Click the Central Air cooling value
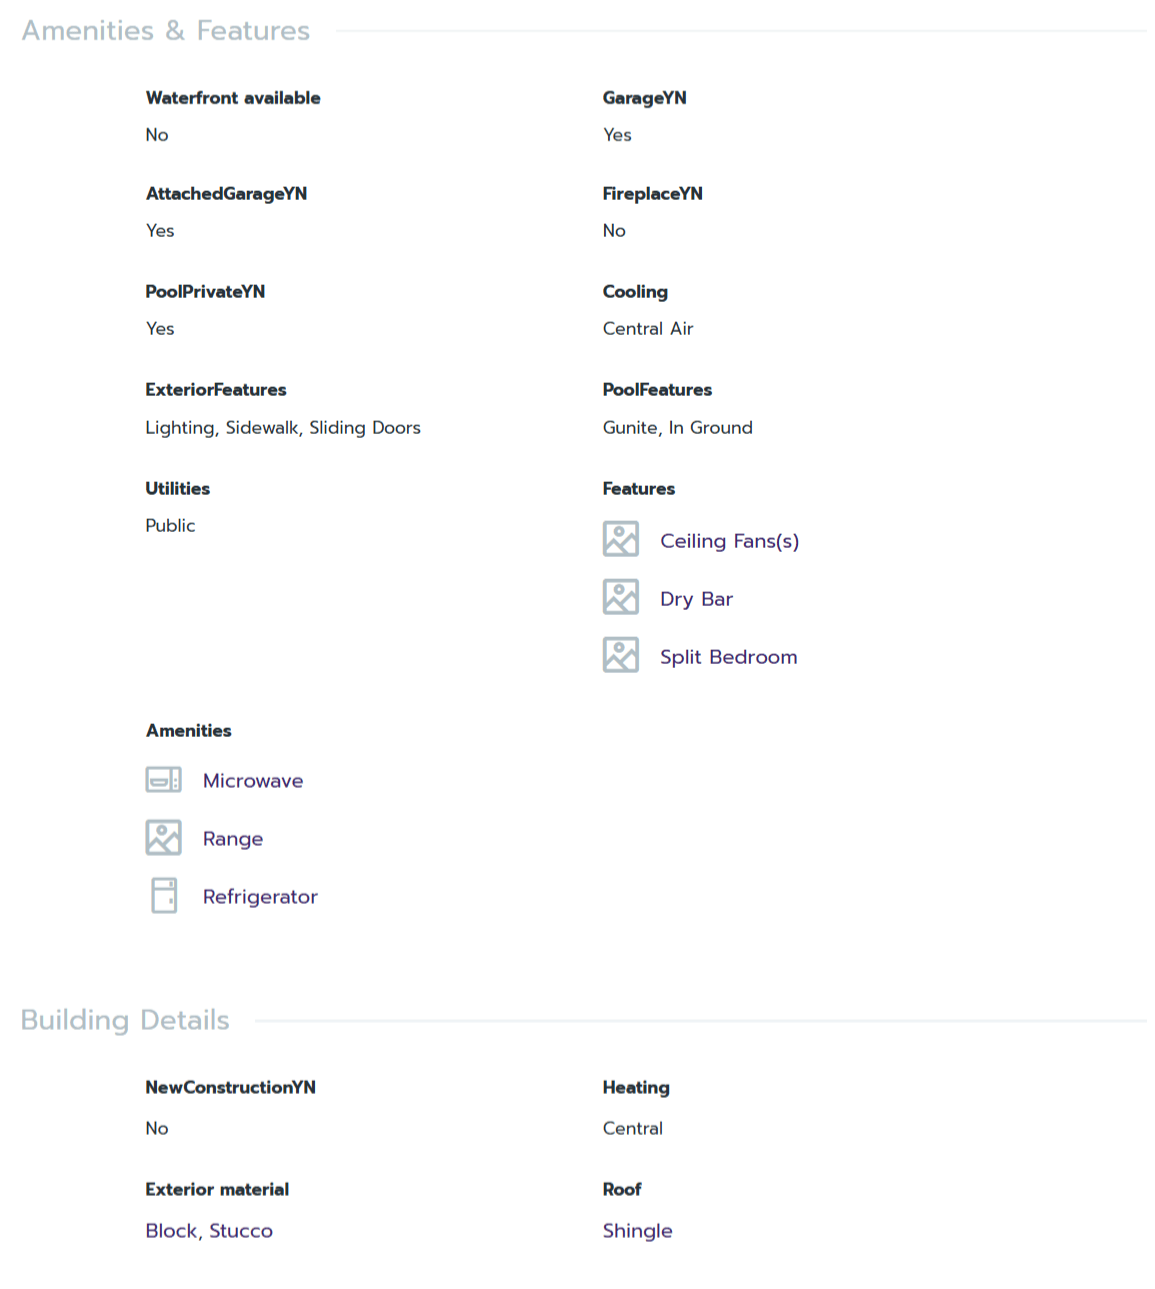 [647, 329]
